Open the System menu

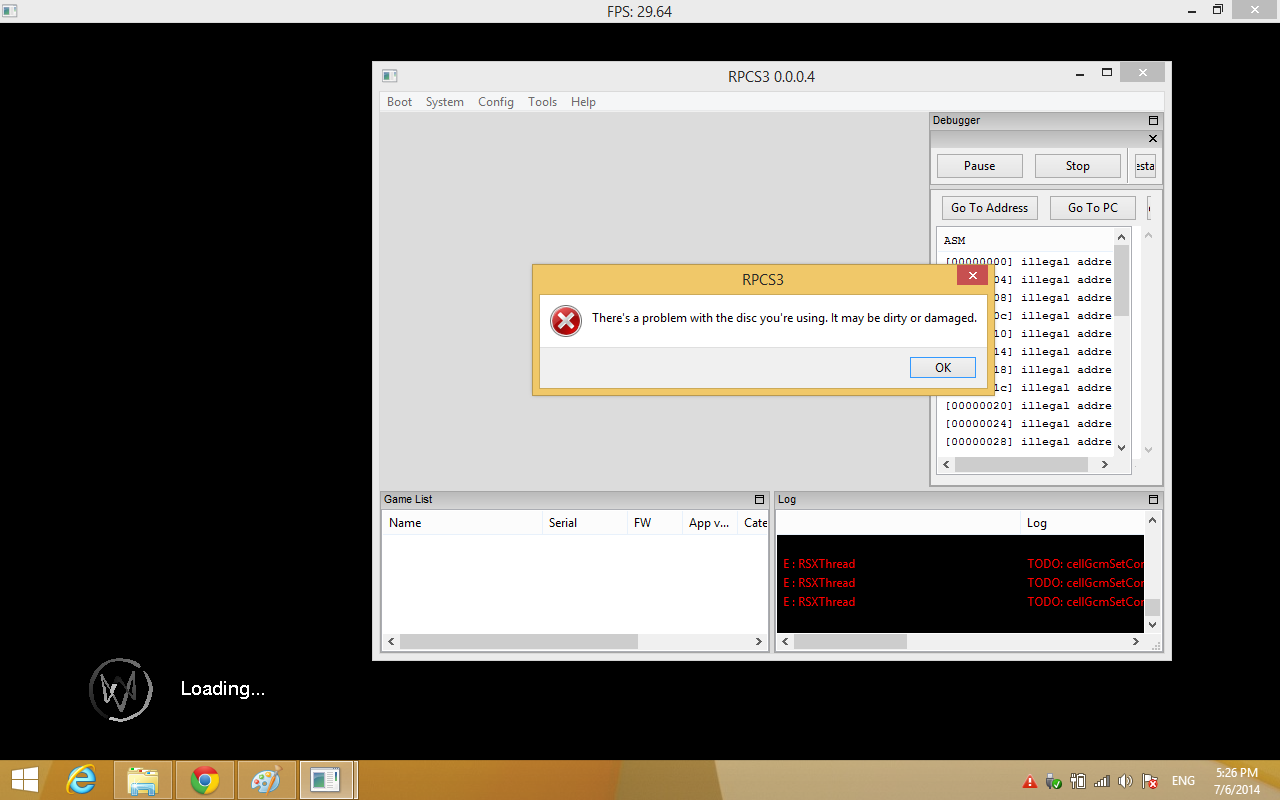[x=445, y=102]
